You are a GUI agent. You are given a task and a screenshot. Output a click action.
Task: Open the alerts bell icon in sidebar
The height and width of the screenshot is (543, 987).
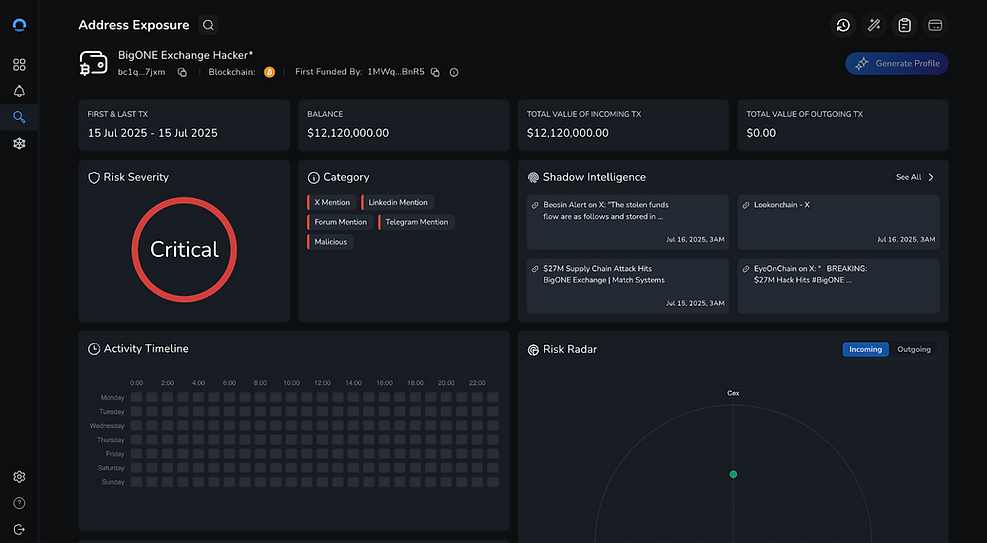pos(20,91)
